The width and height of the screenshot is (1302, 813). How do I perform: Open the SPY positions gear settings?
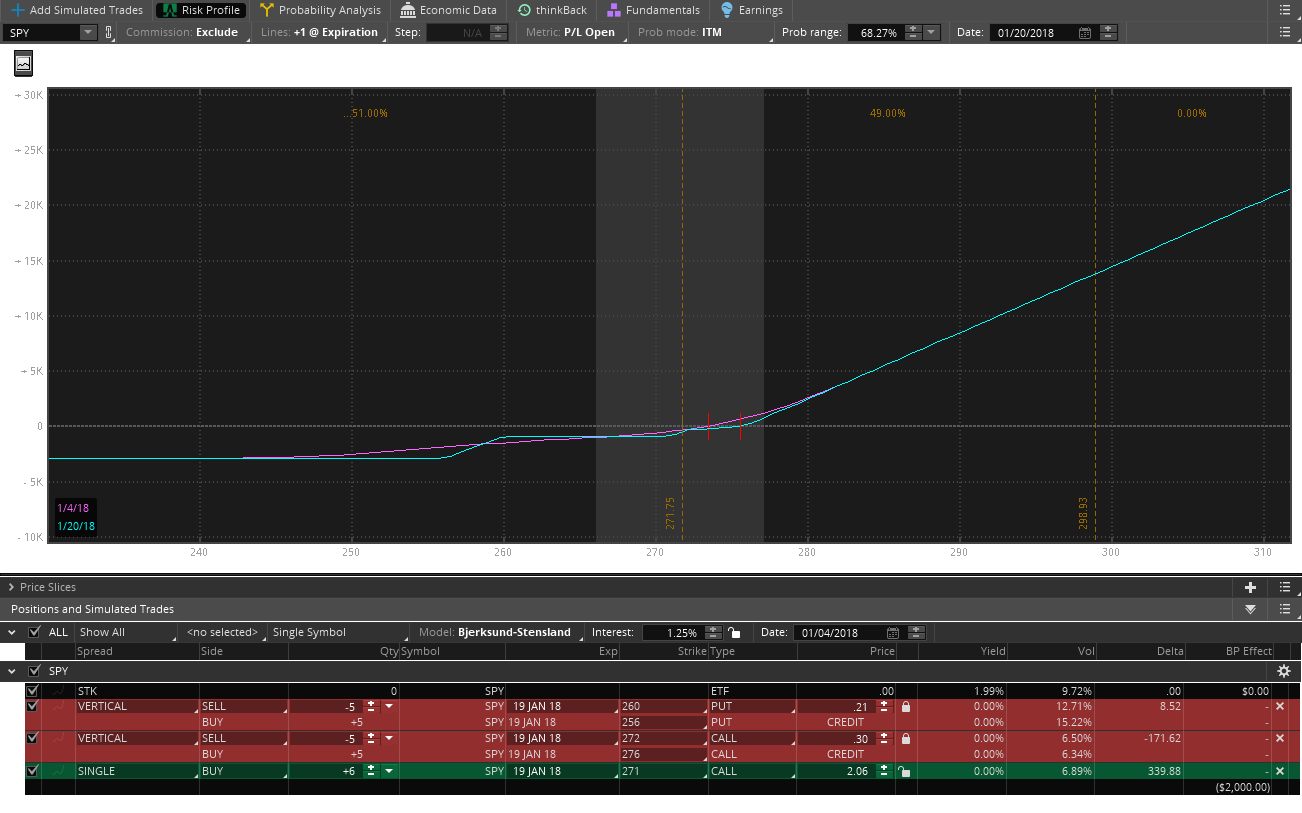point(1283,671)
